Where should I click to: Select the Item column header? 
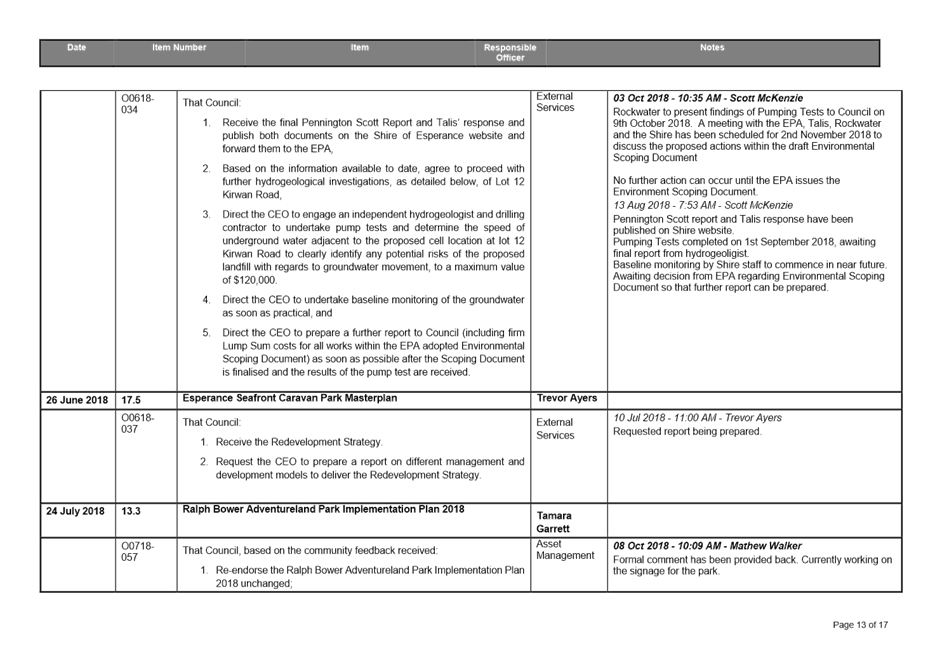coord(358,47)
